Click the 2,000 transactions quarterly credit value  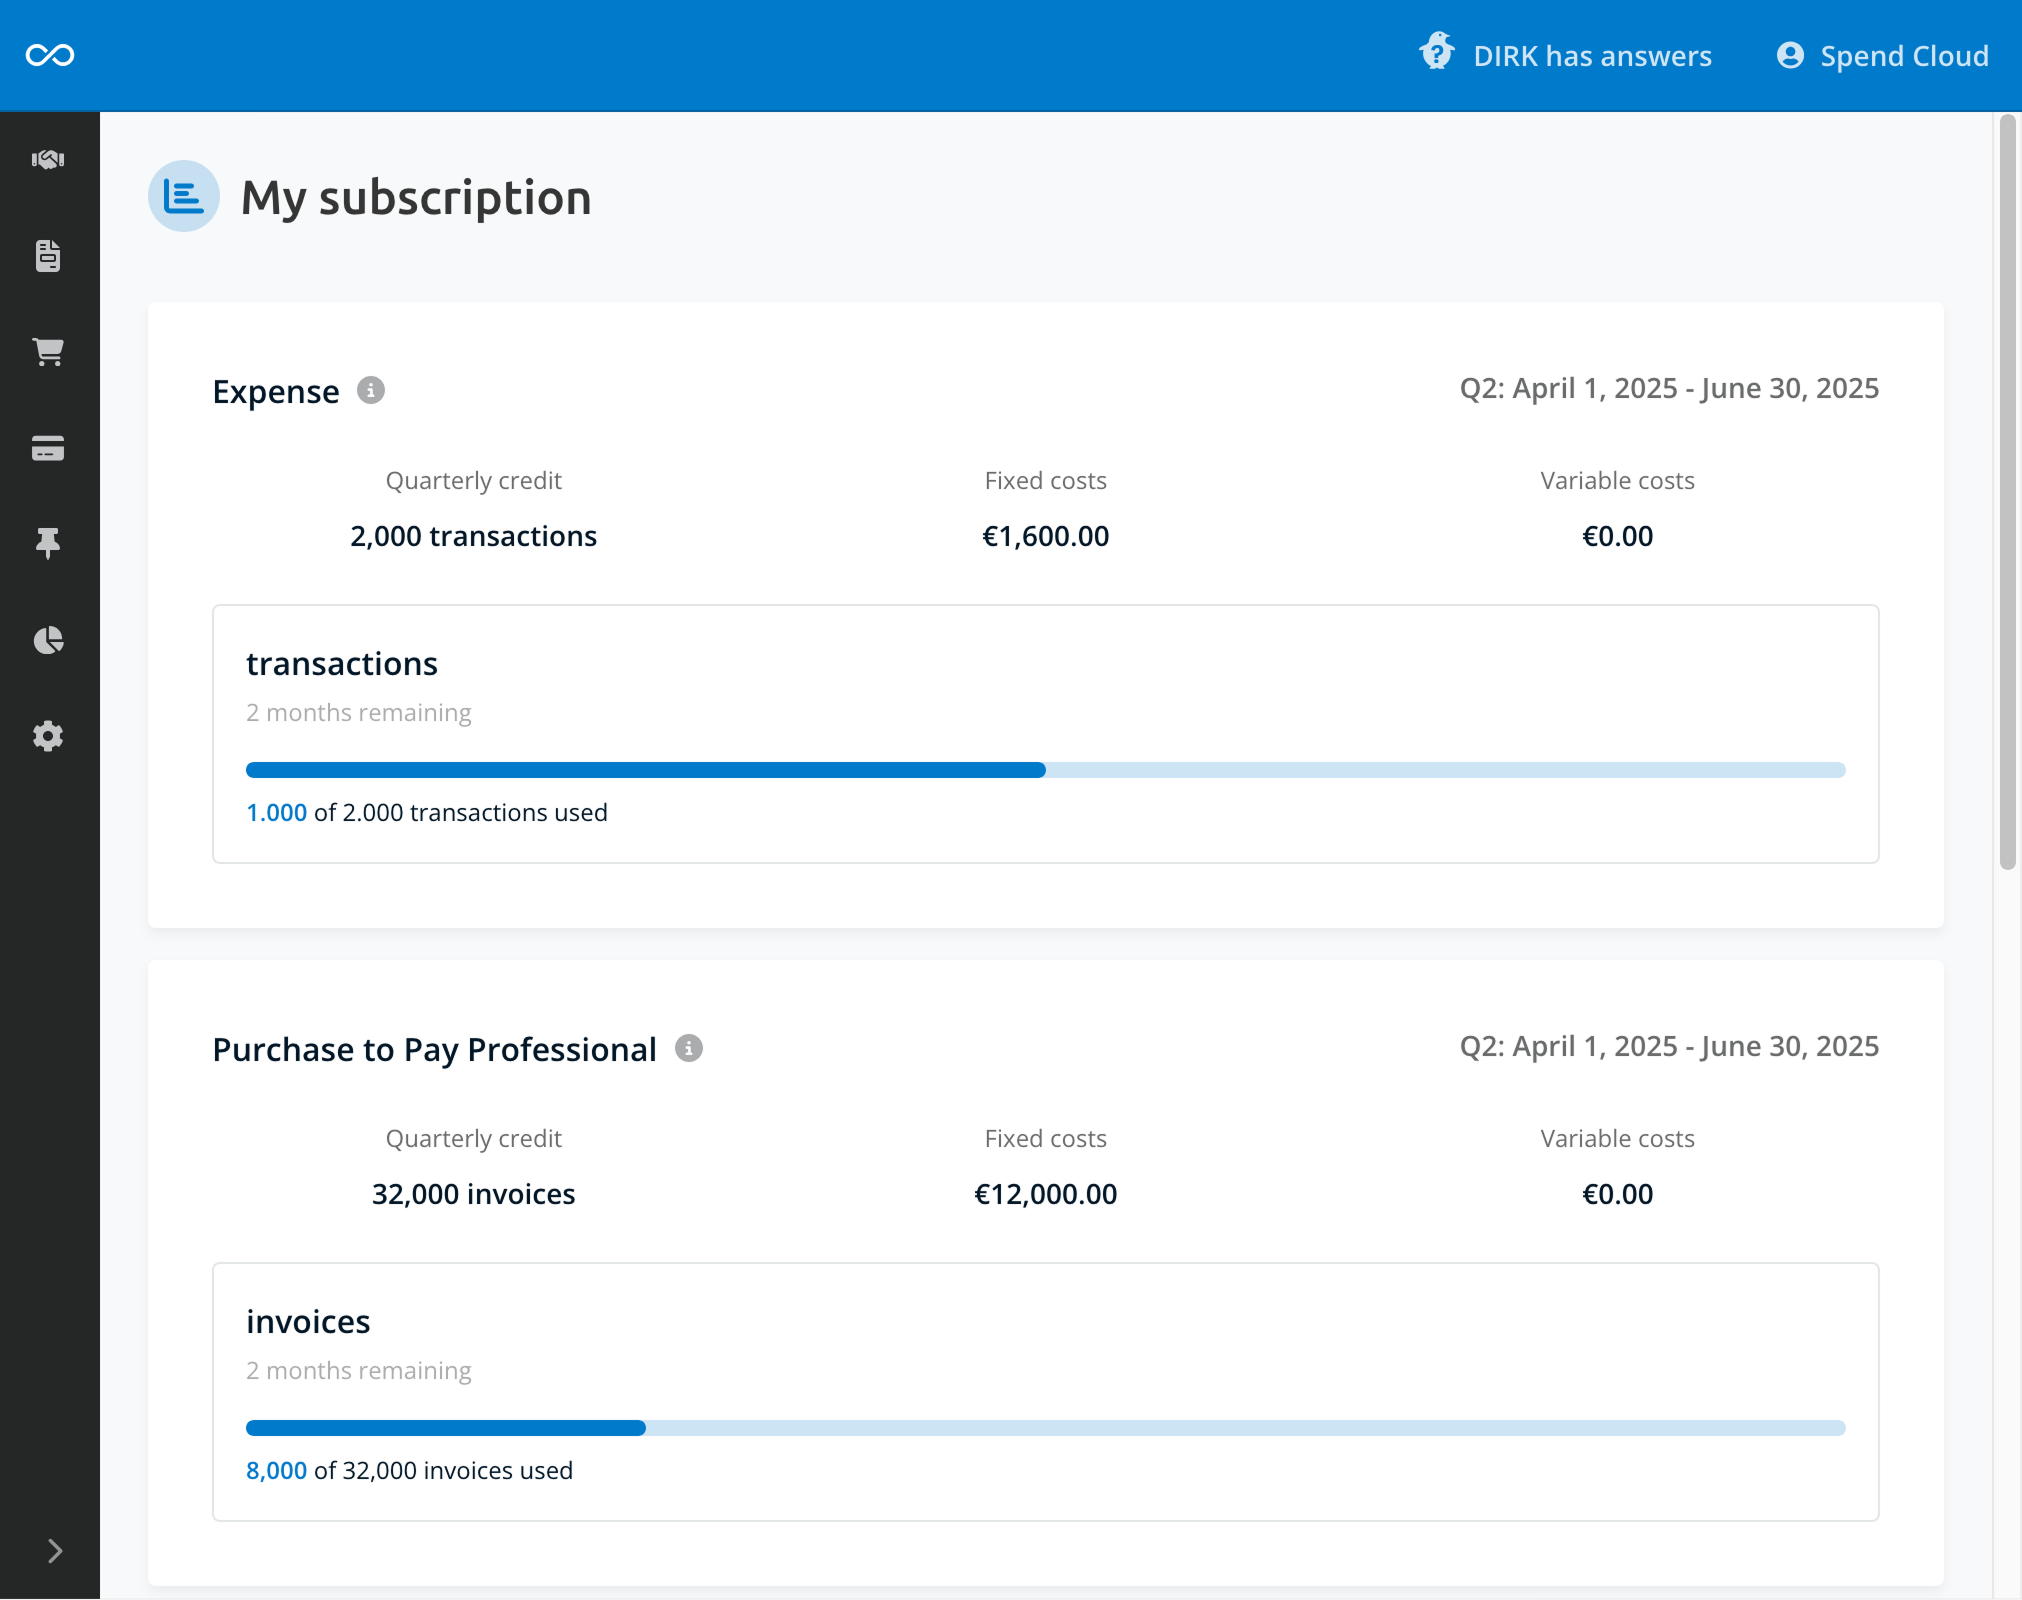[473, 536]
